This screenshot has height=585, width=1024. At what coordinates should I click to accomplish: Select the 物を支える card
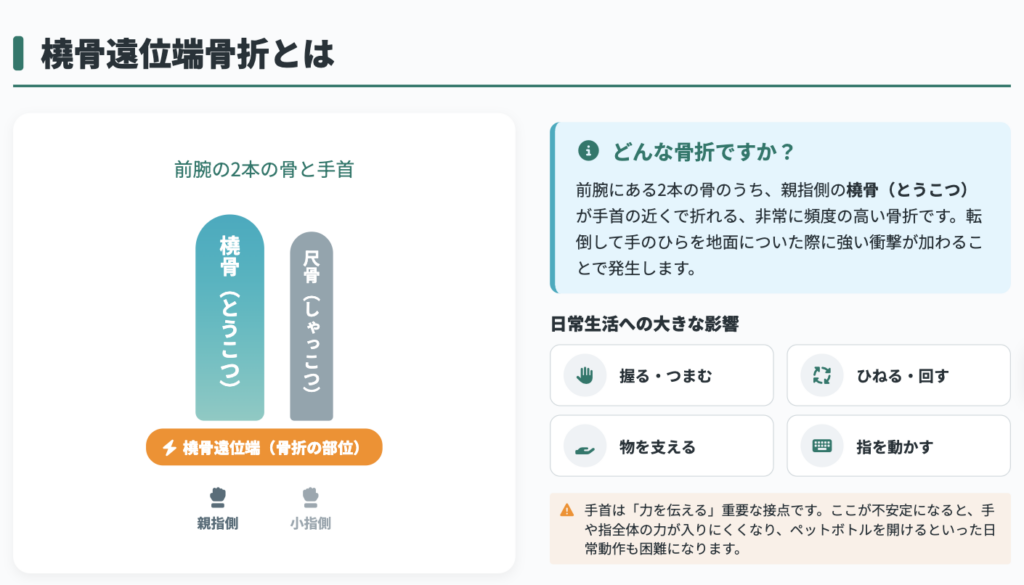(x=662, y=446)
